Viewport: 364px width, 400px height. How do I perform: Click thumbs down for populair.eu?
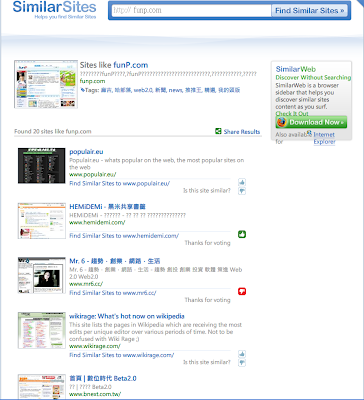(x=242, y=191)
